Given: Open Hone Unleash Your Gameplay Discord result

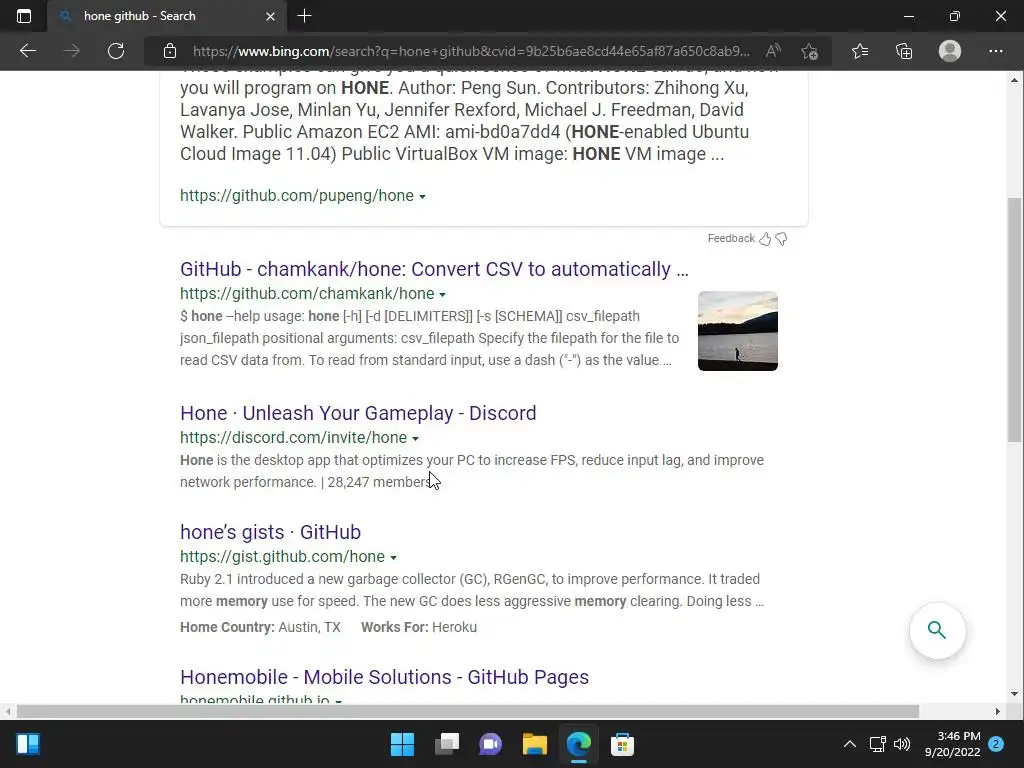Looking at the screenshot, I should tap(358, 413).
